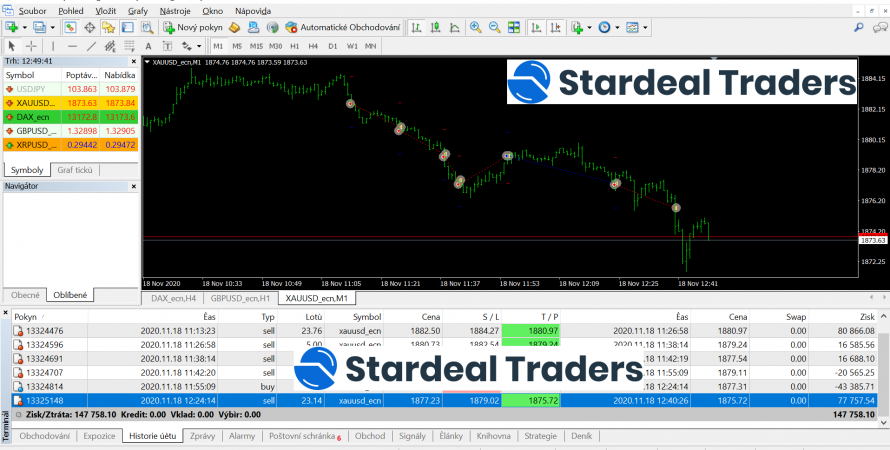Select XAUUSD row in Market Watch

click(70, 103)
